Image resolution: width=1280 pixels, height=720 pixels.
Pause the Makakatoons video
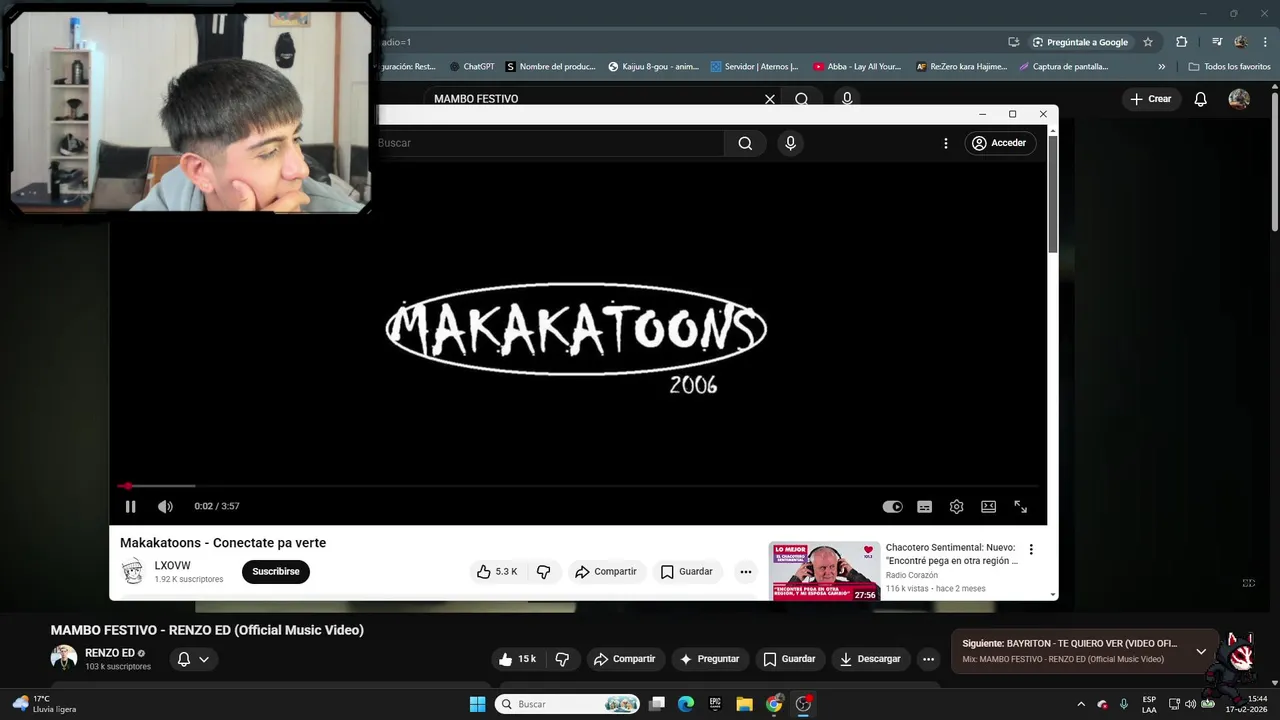point(130,507)
